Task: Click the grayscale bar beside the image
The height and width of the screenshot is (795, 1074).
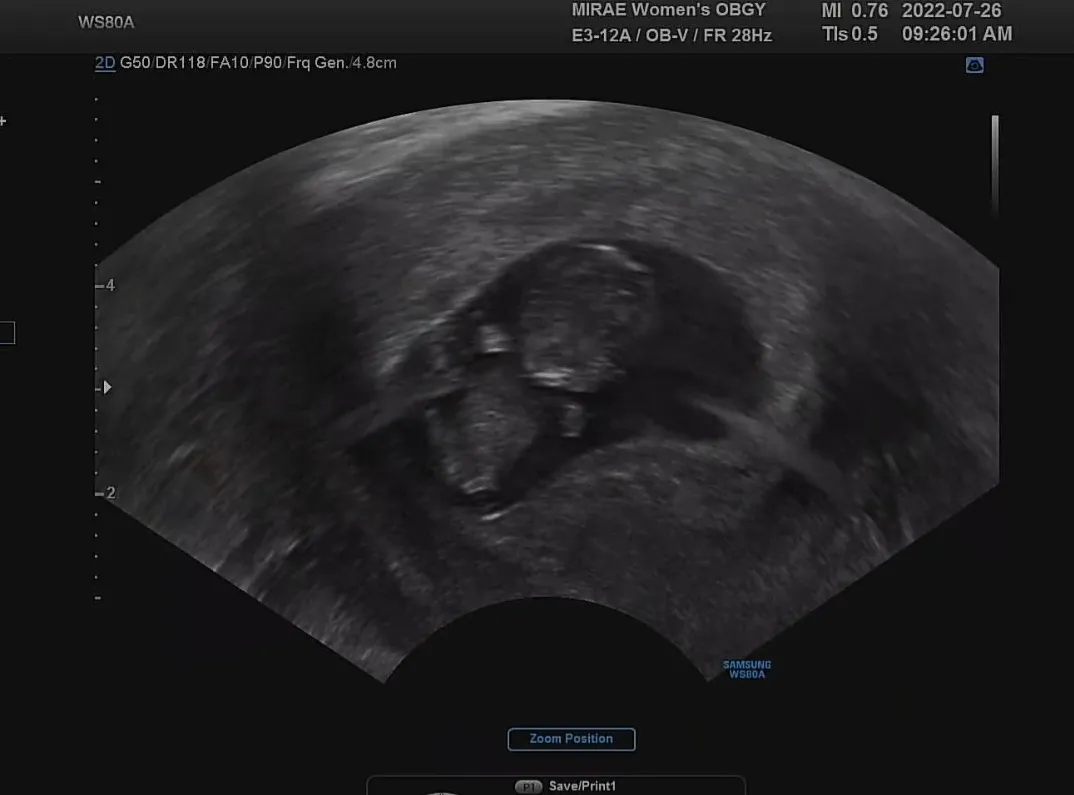Action: pos(995,166)
